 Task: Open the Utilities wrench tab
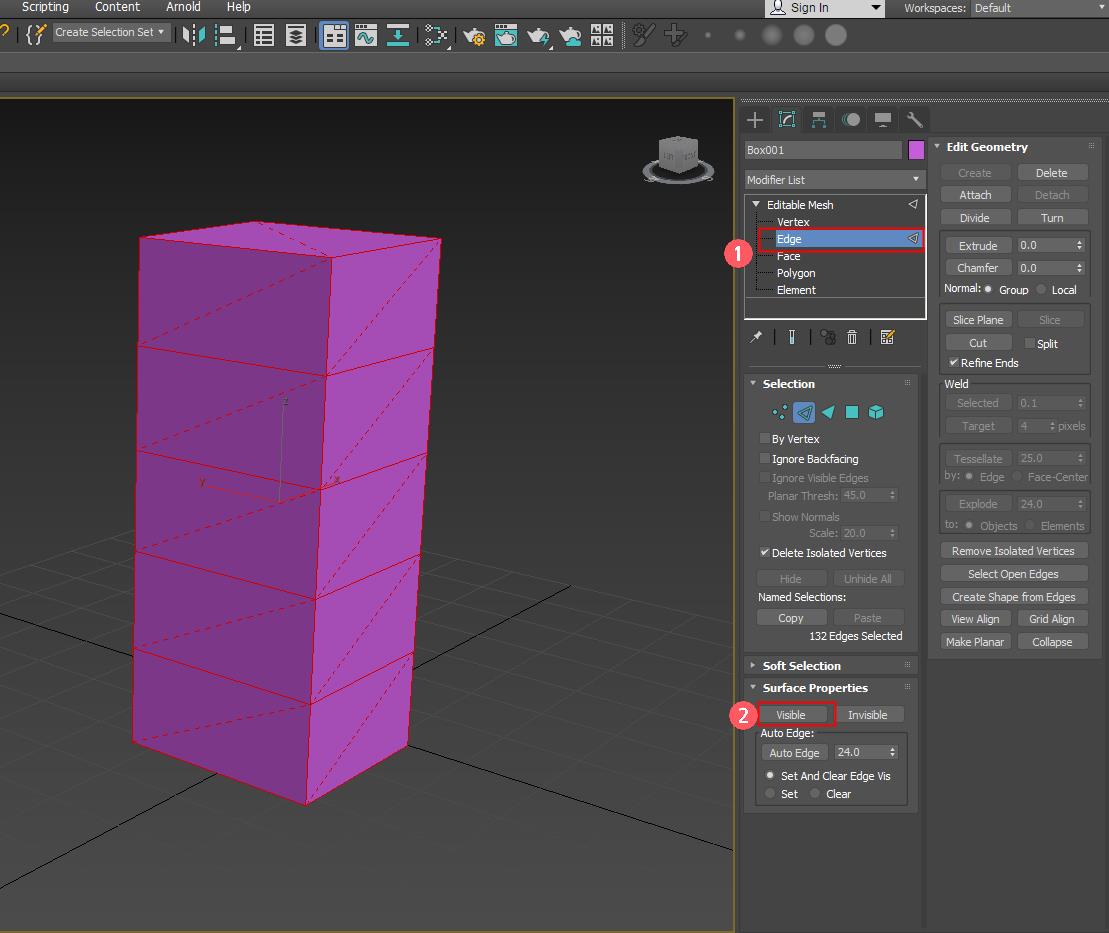(x=915, y=120)
